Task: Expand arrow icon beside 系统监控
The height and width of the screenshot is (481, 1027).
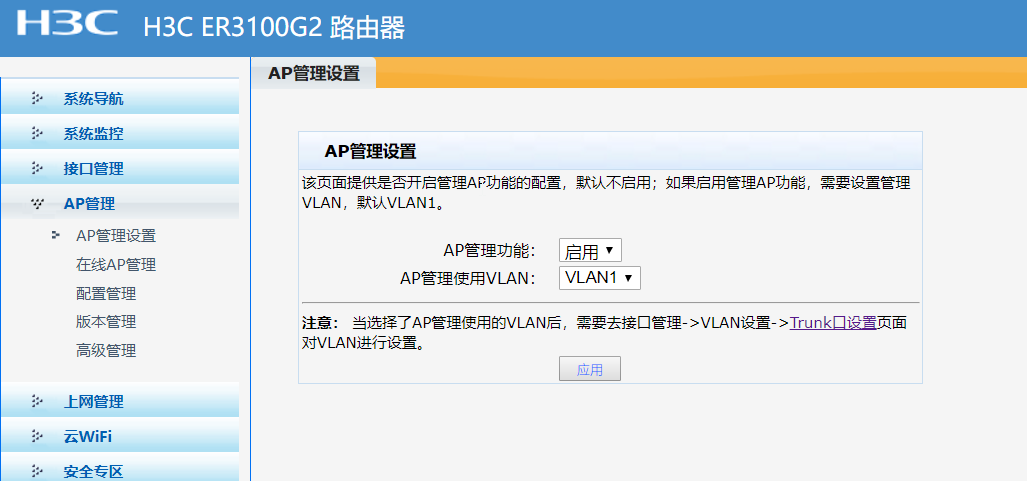Action: click(x=37, y=134)
